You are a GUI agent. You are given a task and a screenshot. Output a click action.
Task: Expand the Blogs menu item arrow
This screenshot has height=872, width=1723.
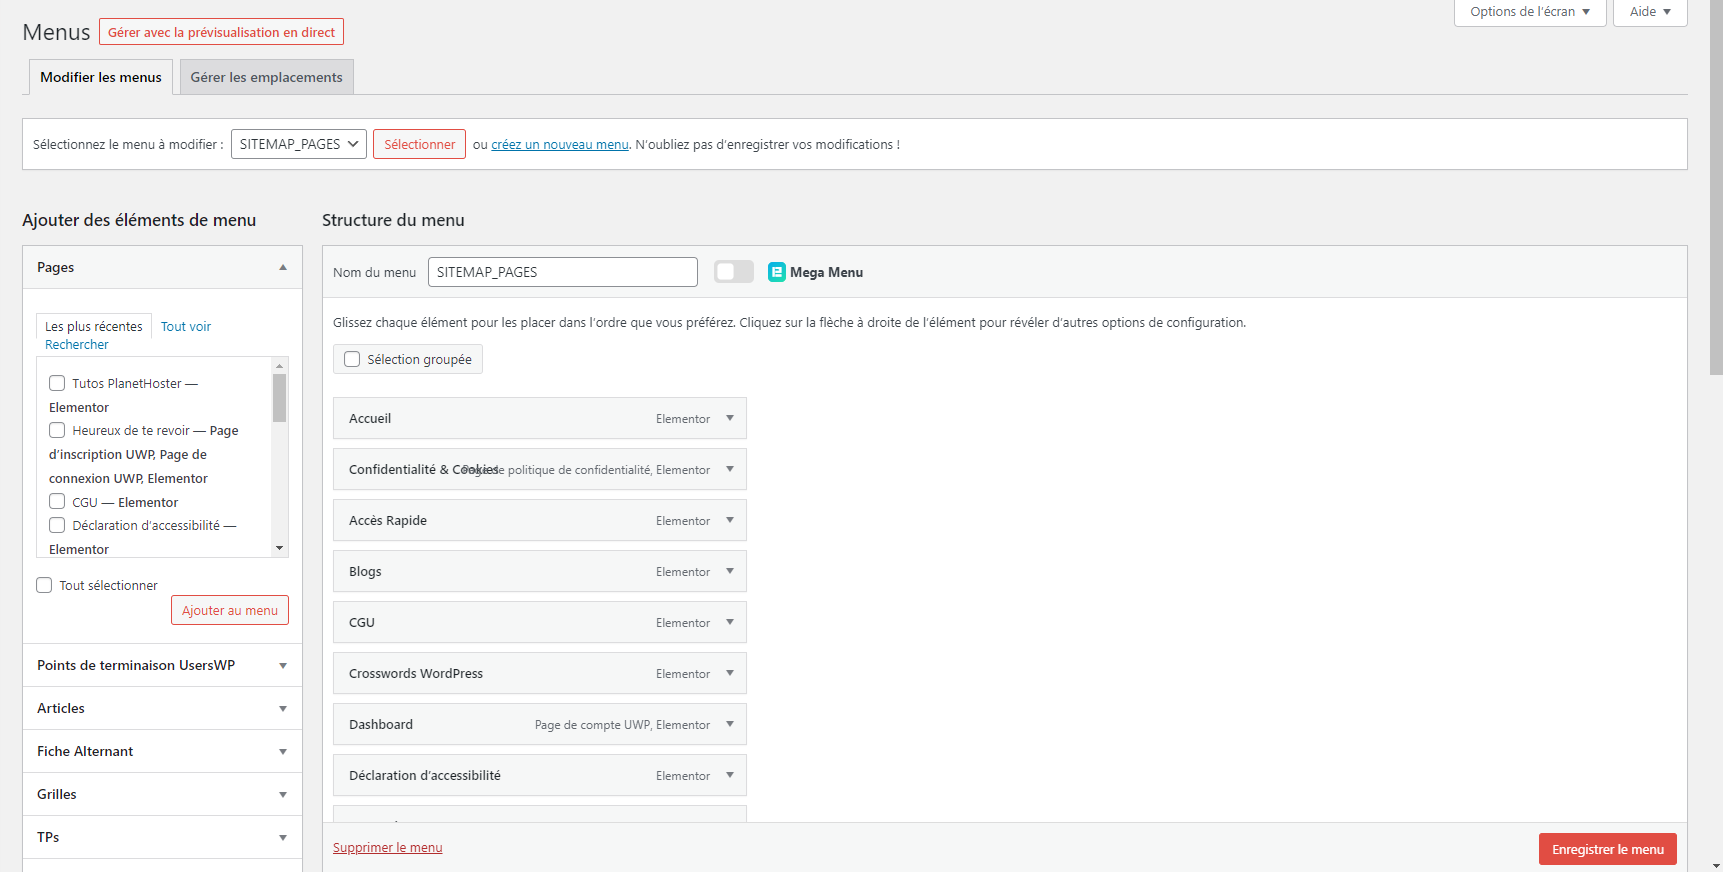(730, 571)
